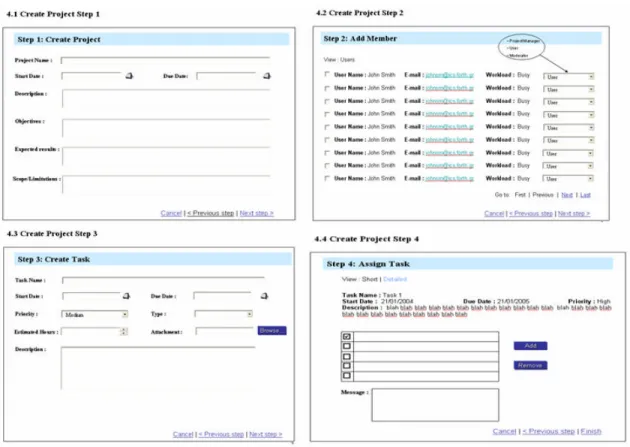This screenshot has width=630, height=447.
Task: Open Start Date calendar icon in Step 3
Action: coord(126,296)
